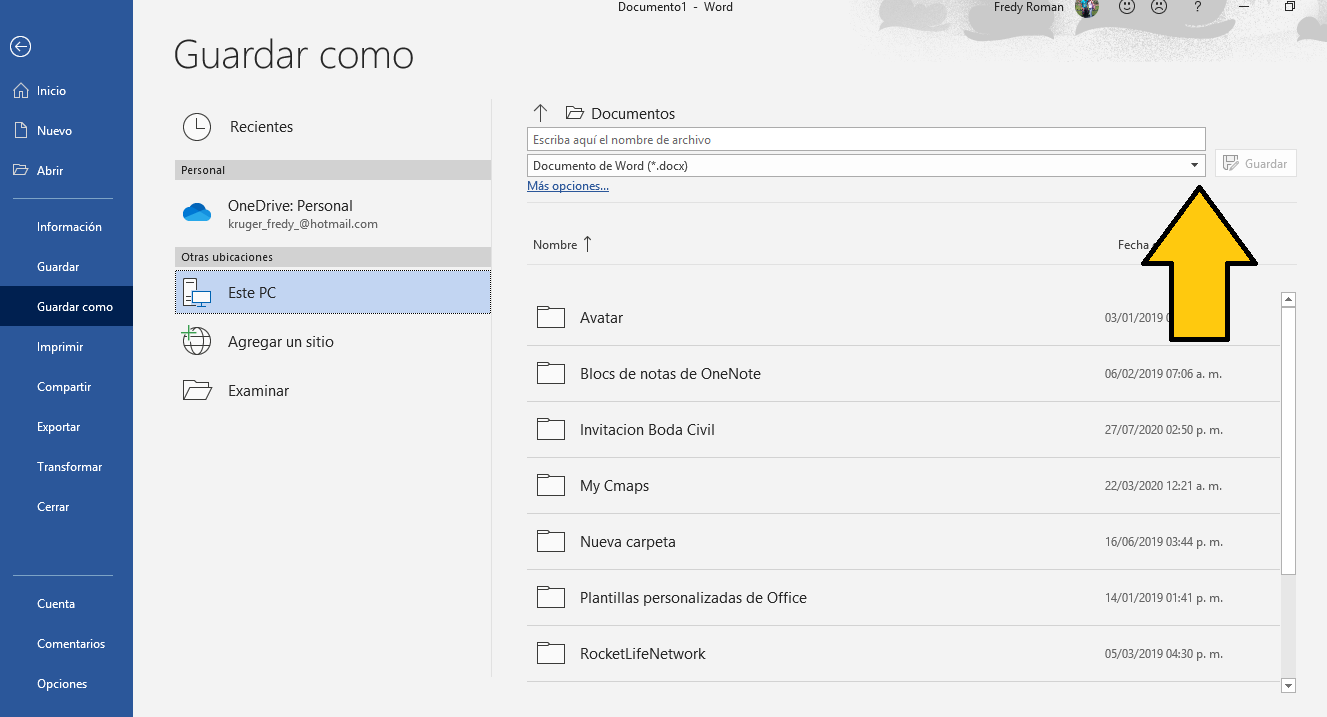Click the Agregar un sitio globe icon
This screenshot has height=717, width=1327.
[x=196, y=341]
